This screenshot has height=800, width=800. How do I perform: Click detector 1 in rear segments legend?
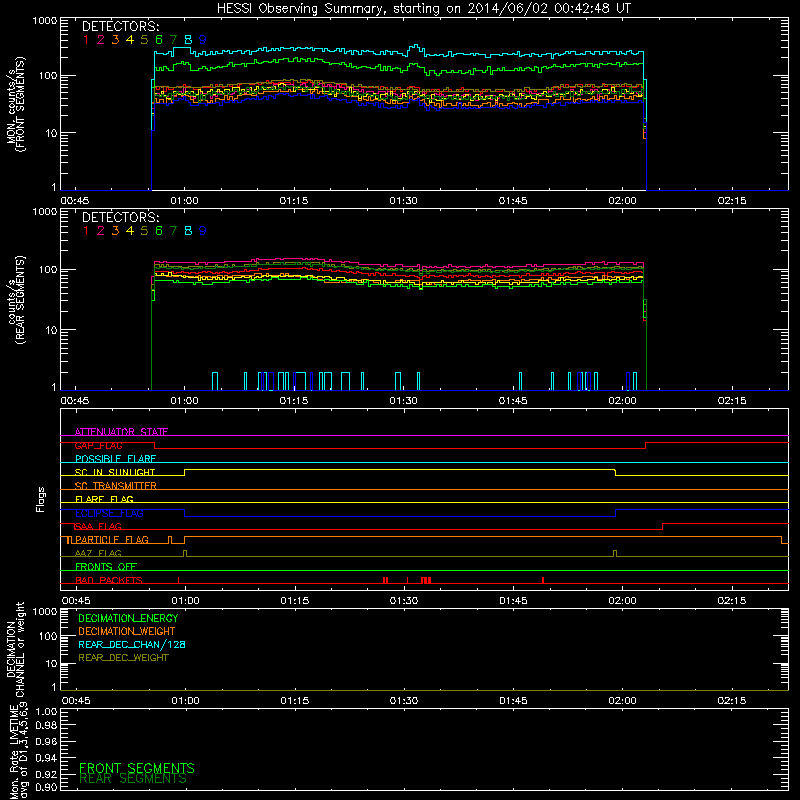86,231
